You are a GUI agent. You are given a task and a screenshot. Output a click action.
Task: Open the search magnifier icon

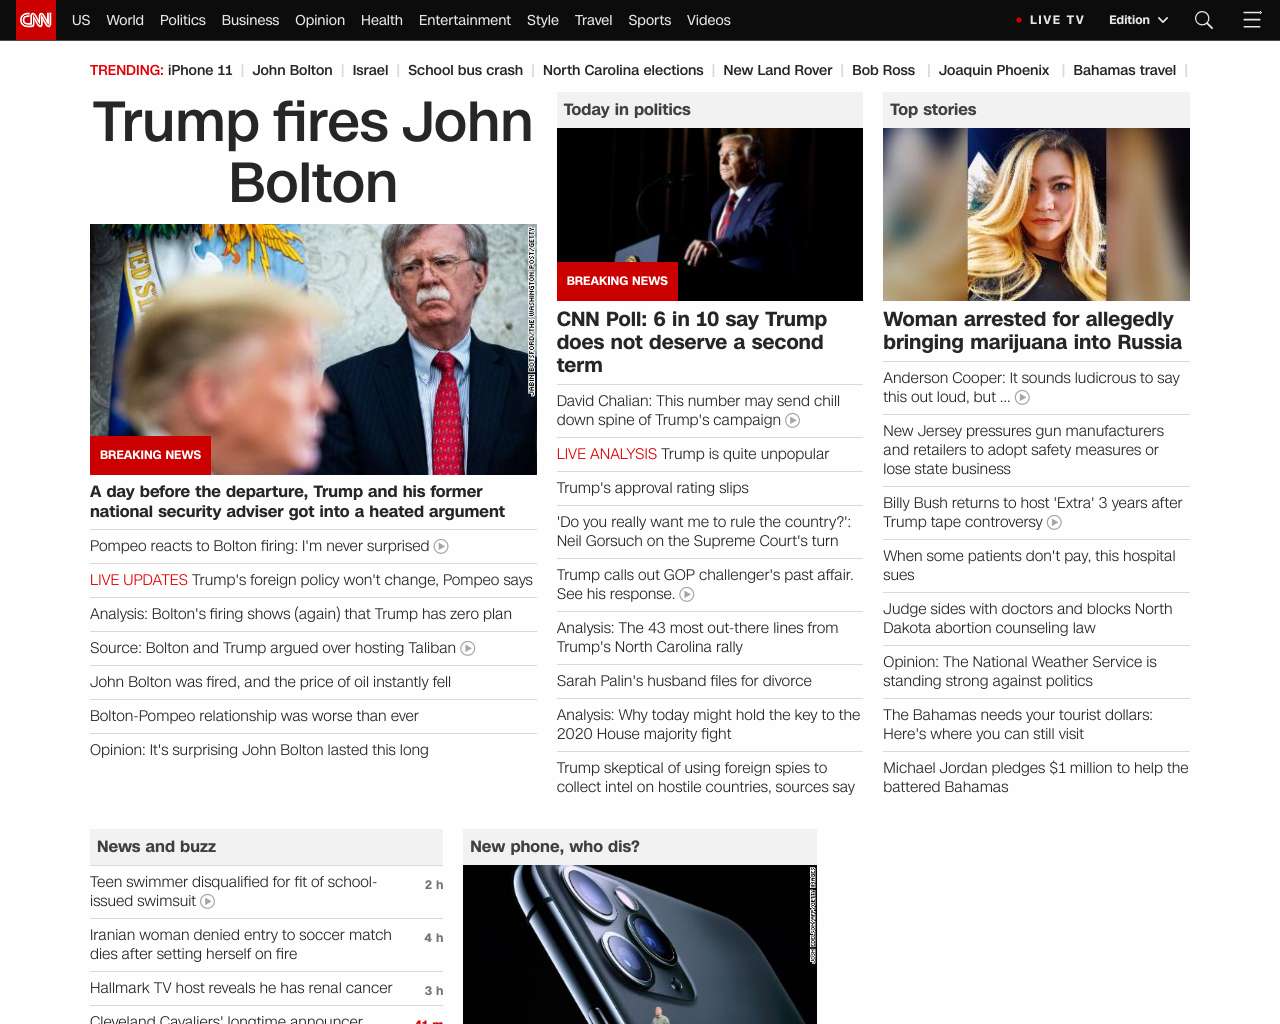pos(1204,20)
